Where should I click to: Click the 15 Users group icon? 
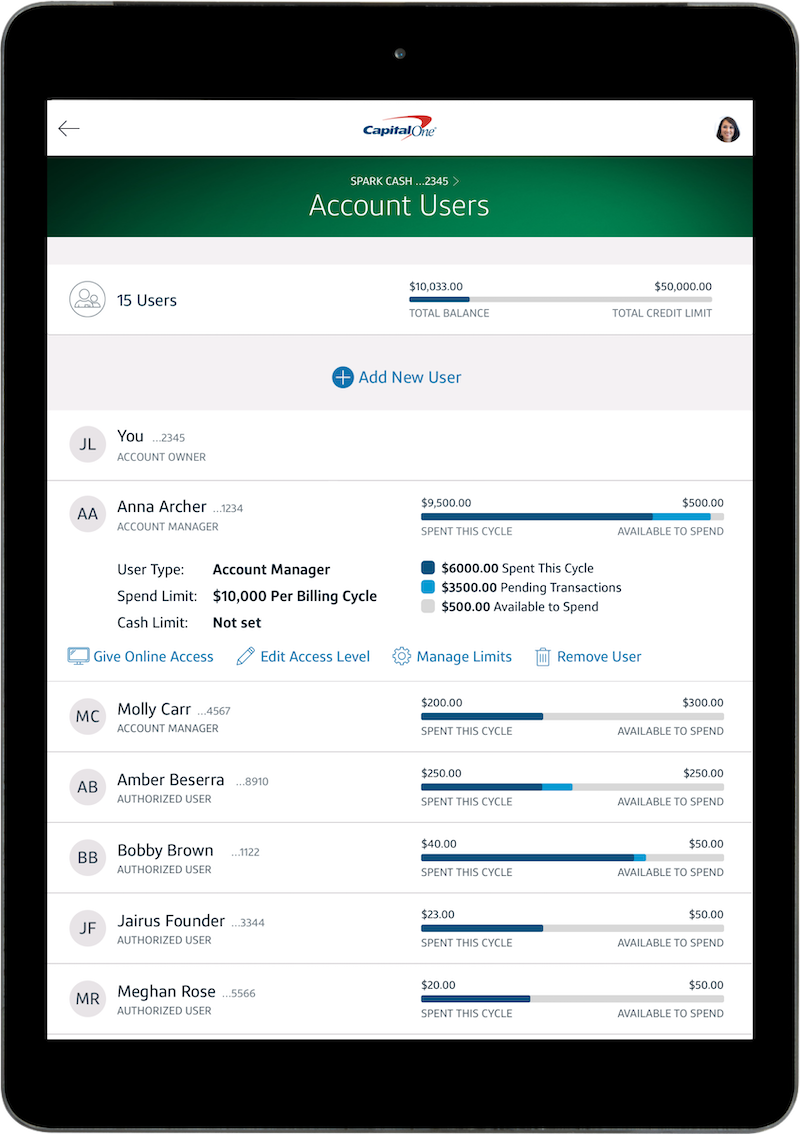(x=87, y=299)
